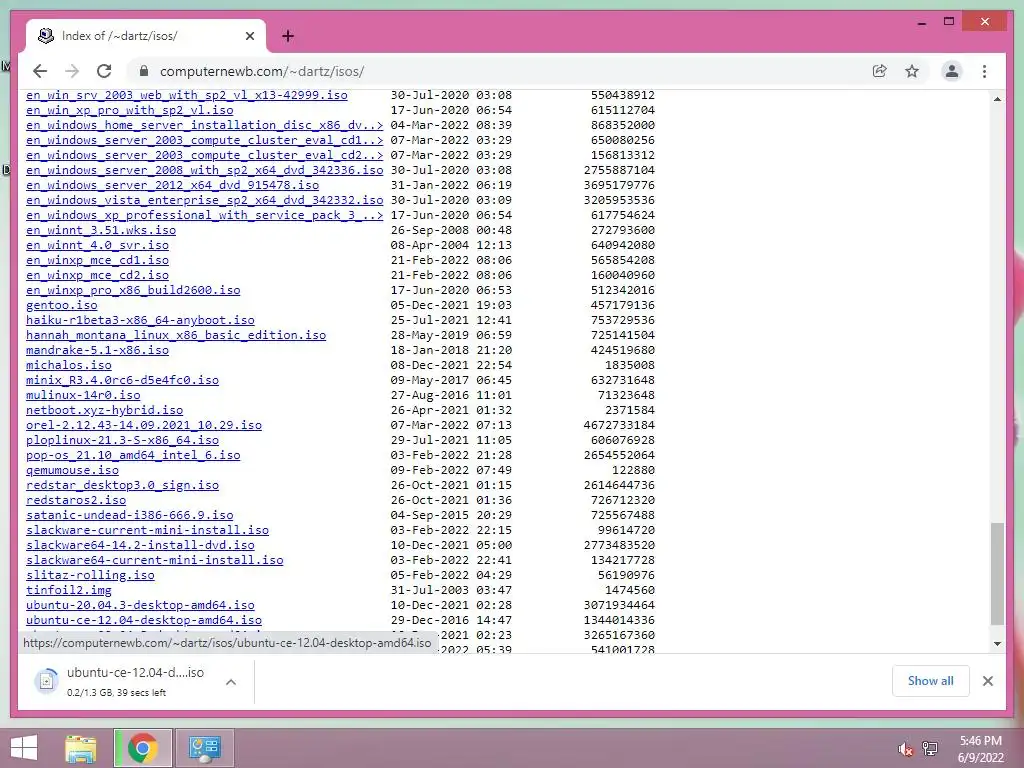Open netboot.xyz-hybrid.iso link
Screen dimensions: 1024x768
[x=104, y=411]
